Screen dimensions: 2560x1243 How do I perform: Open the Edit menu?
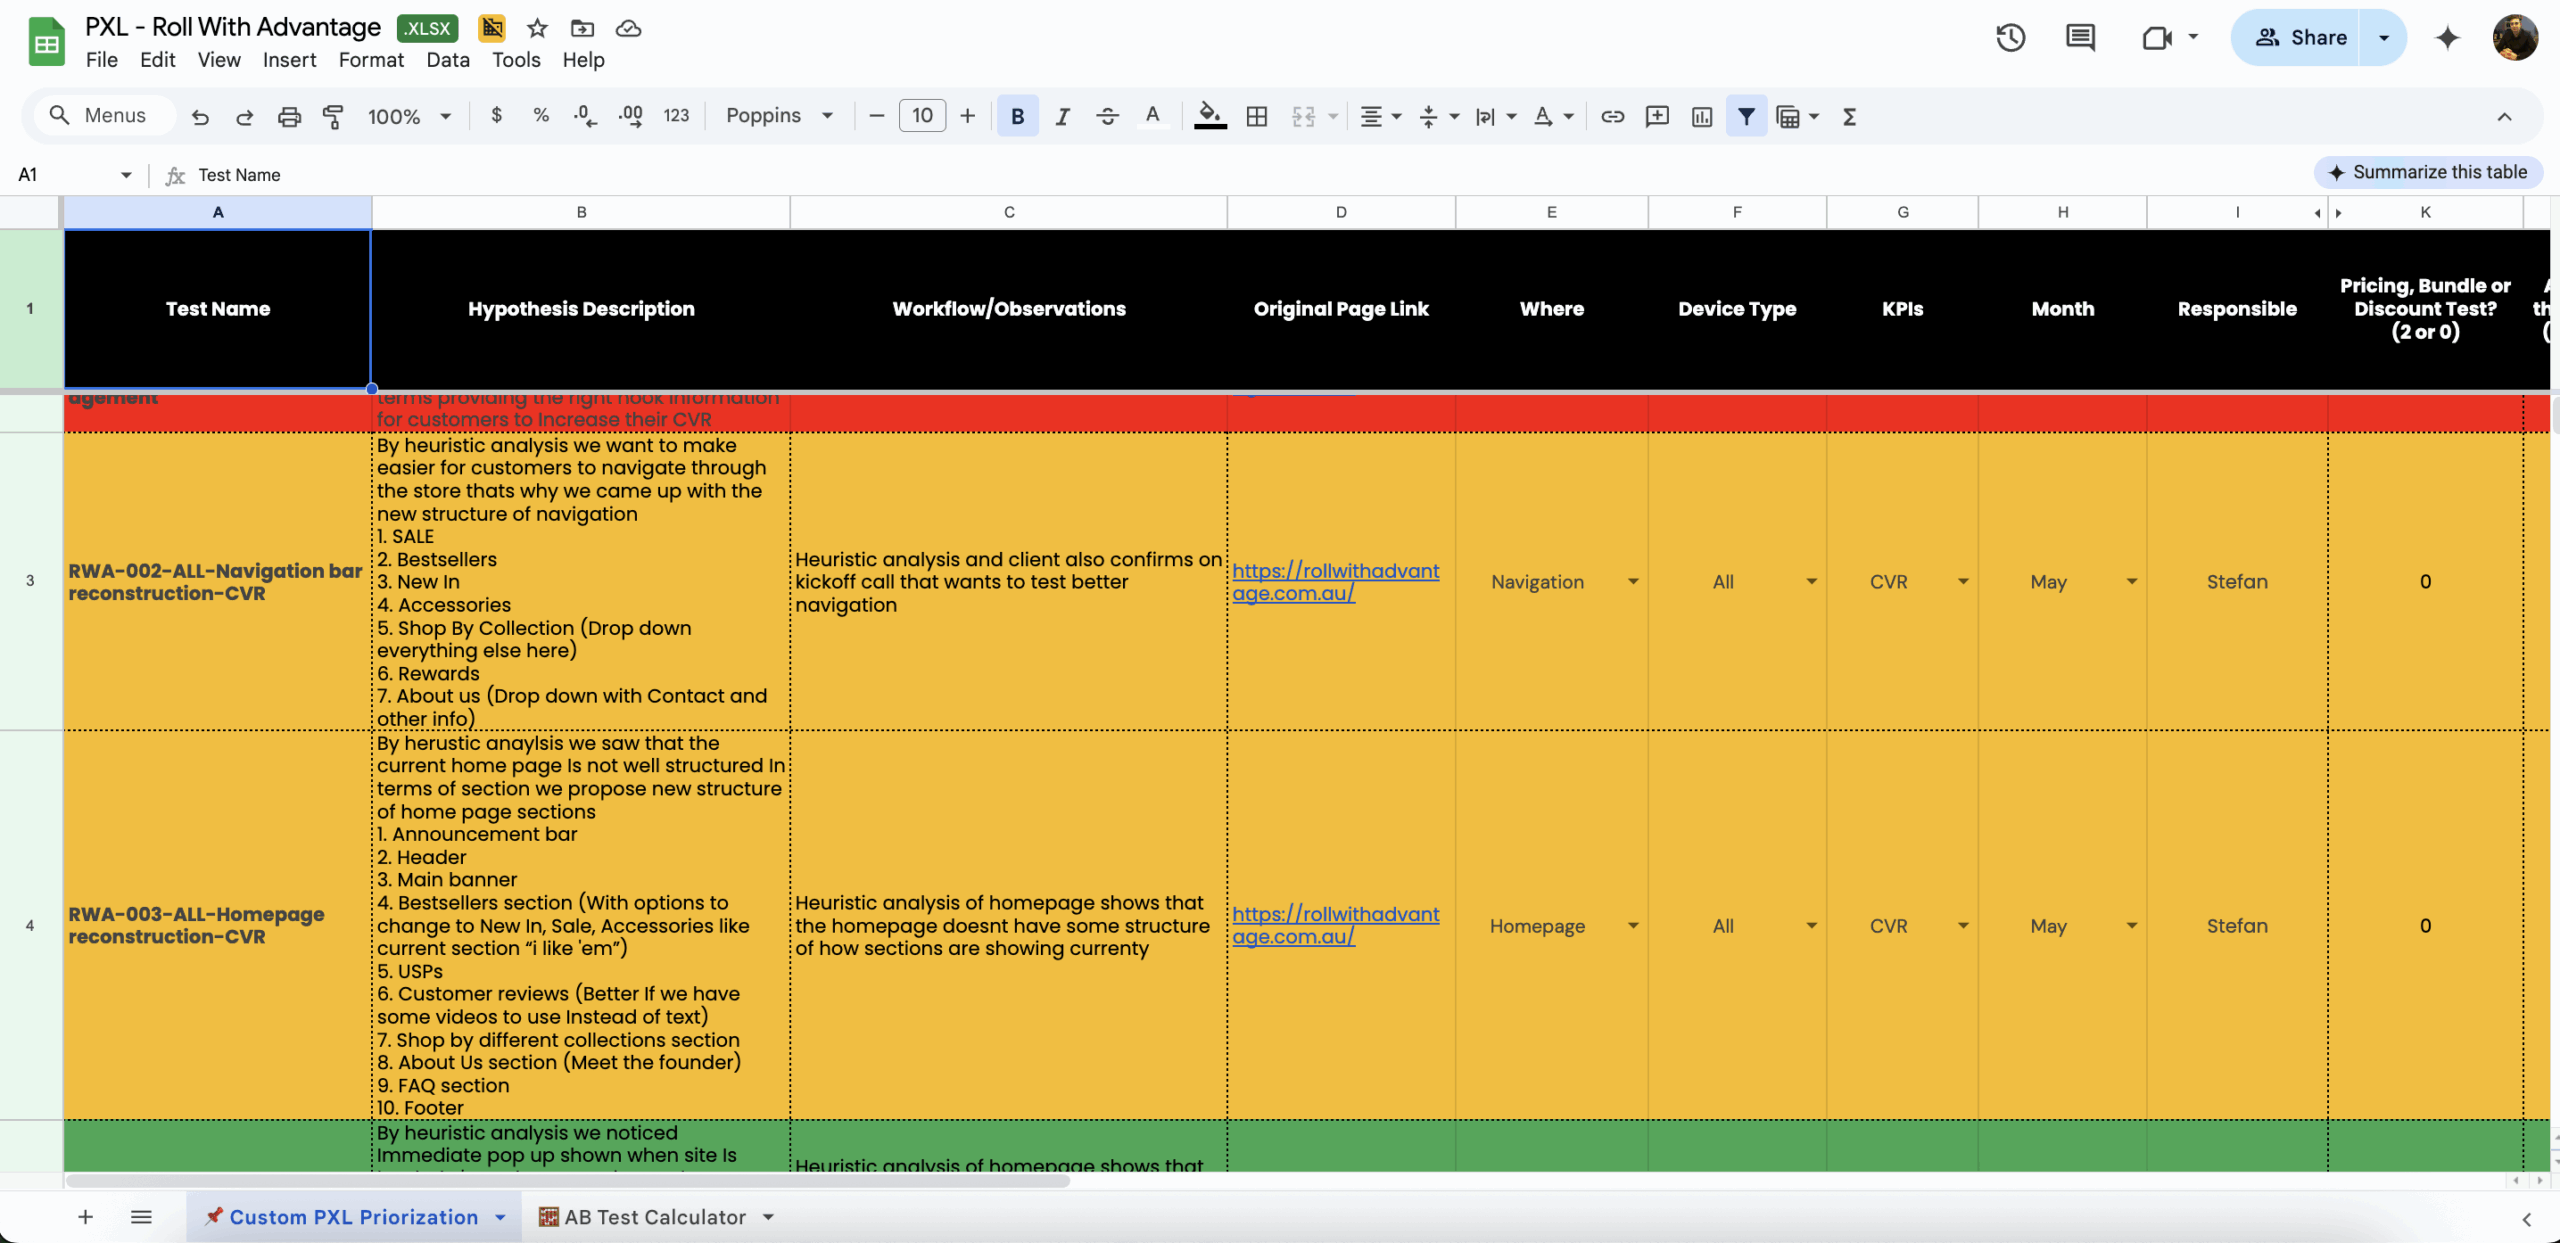(x=158, y=60)
